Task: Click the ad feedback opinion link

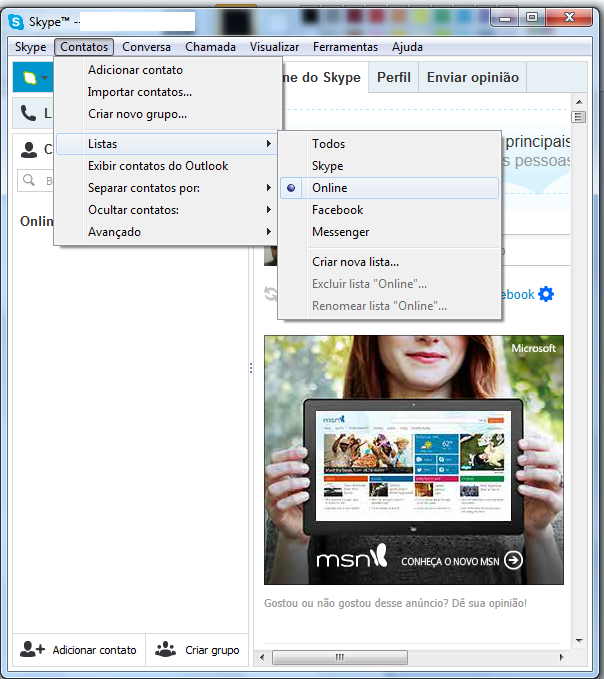Action: pos(395,603)
